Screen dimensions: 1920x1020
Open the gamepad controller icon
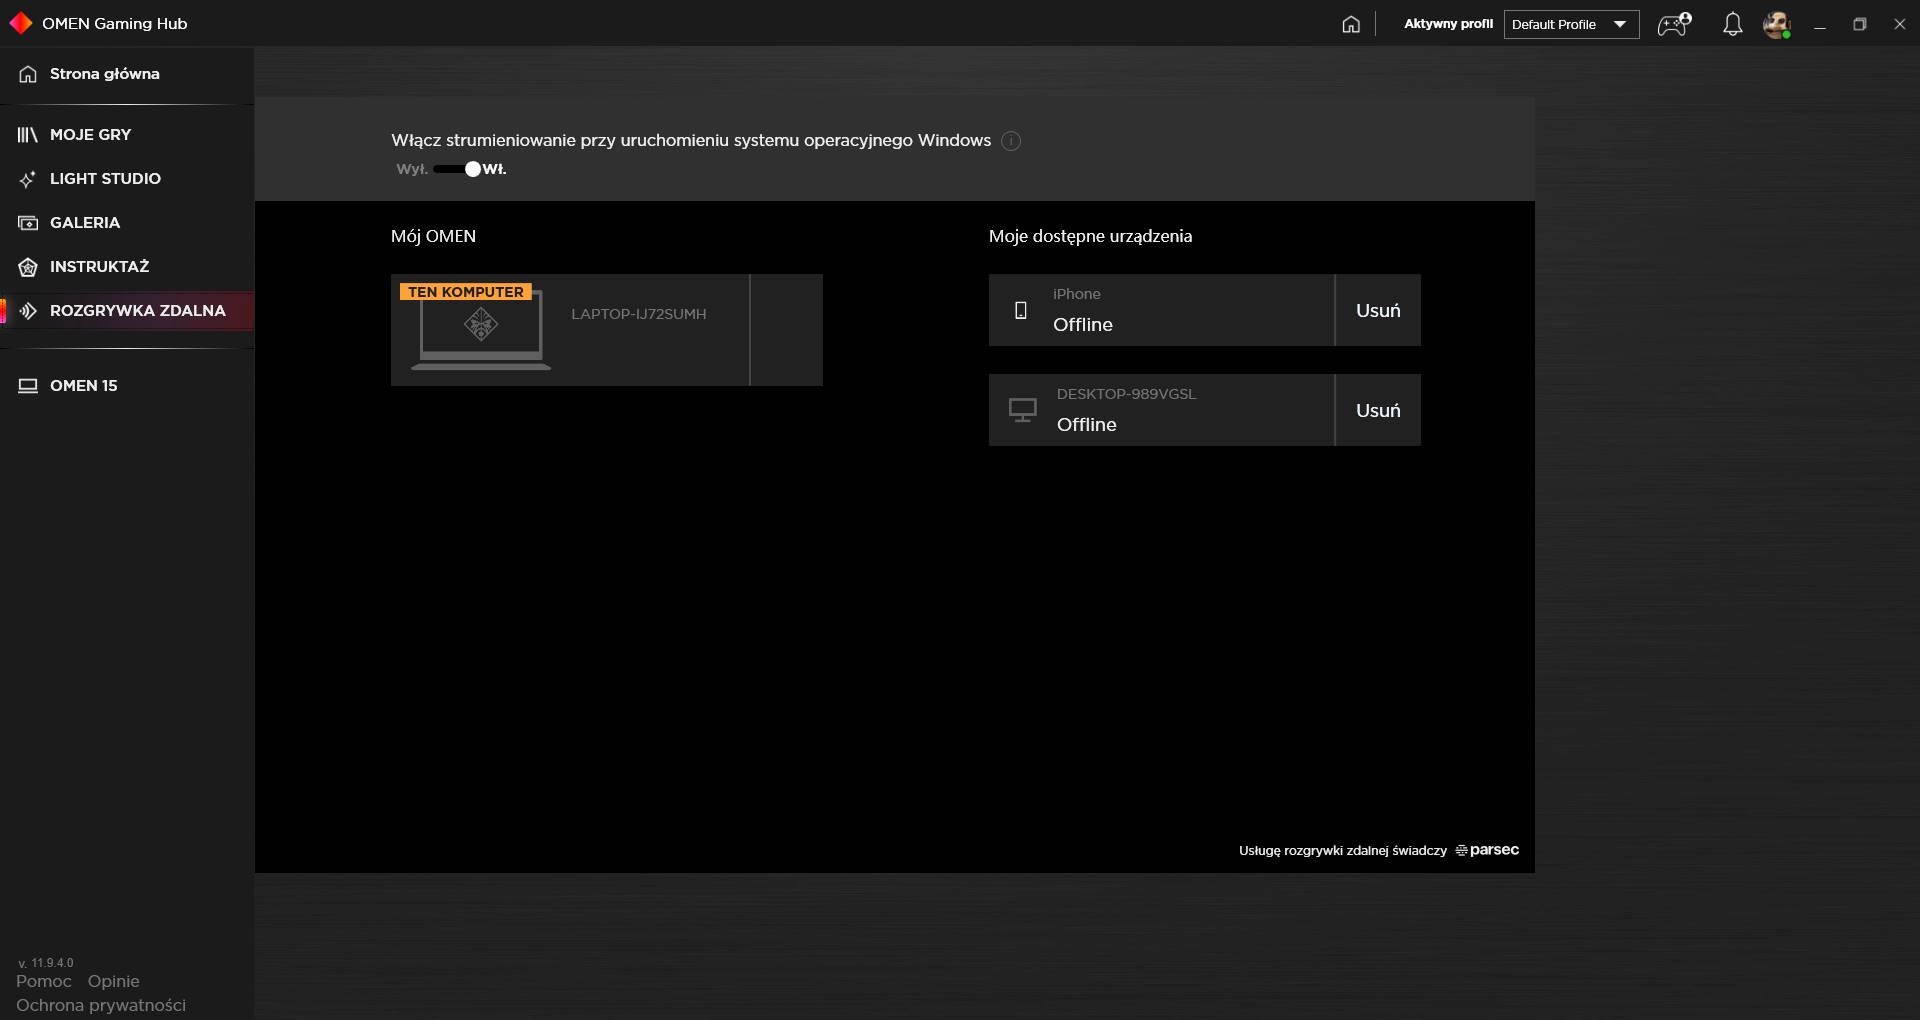(x=1674, y=24)
